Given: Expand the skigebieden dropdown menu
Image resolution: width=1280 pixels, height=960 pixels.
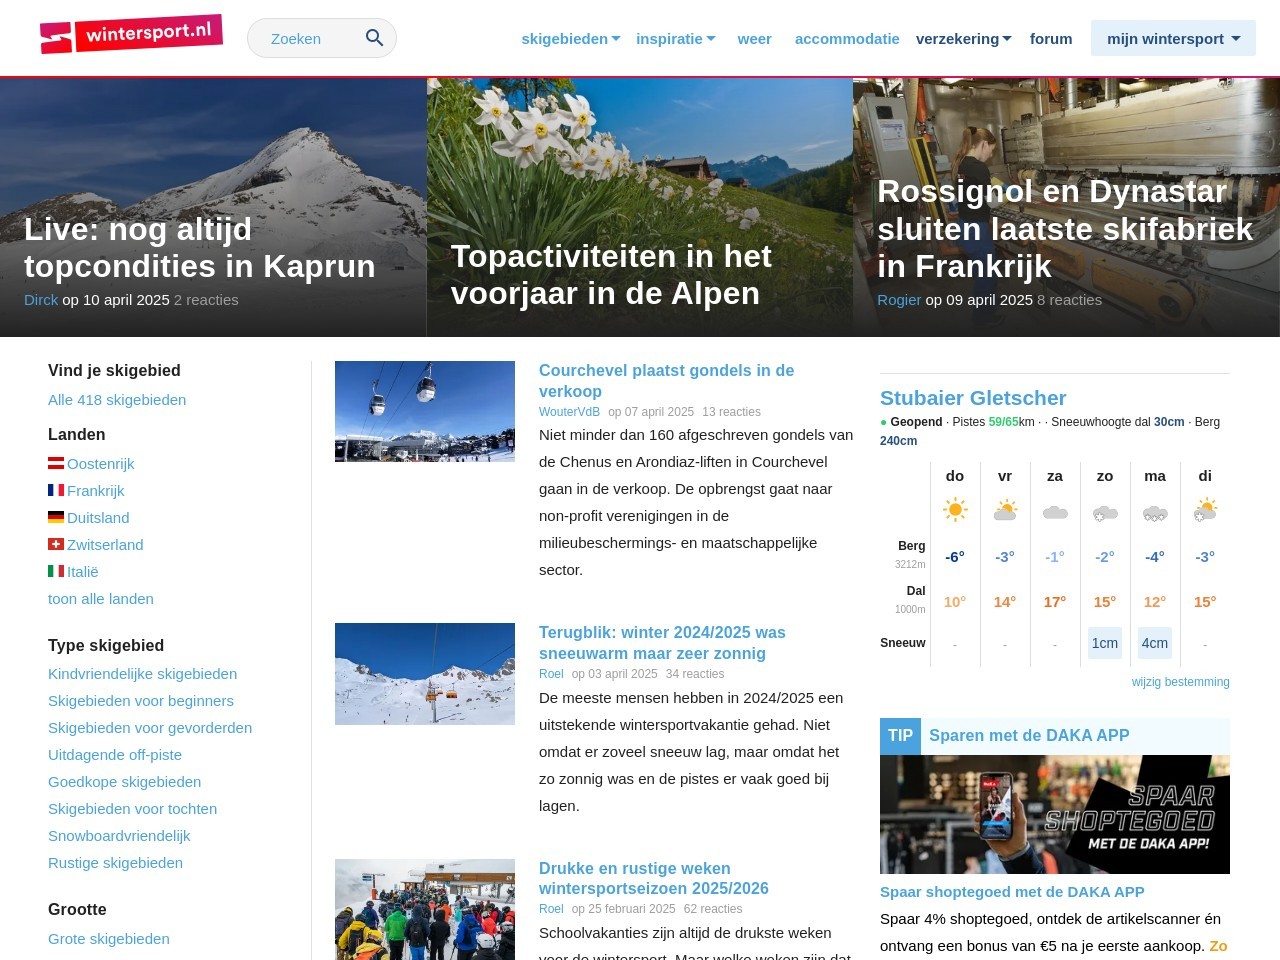Looking at the screenshot, I should pos(571,38).
